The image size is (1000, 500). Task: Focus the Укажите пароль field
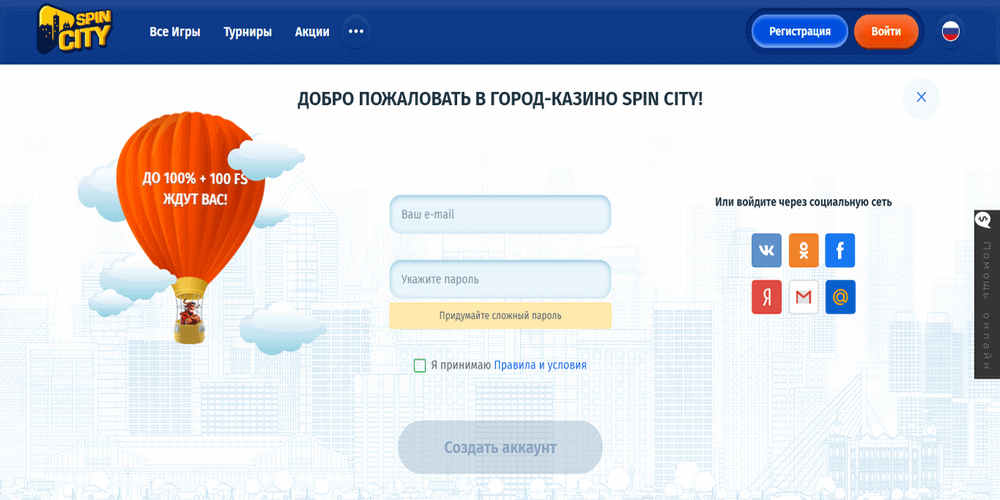coord(500,279)
